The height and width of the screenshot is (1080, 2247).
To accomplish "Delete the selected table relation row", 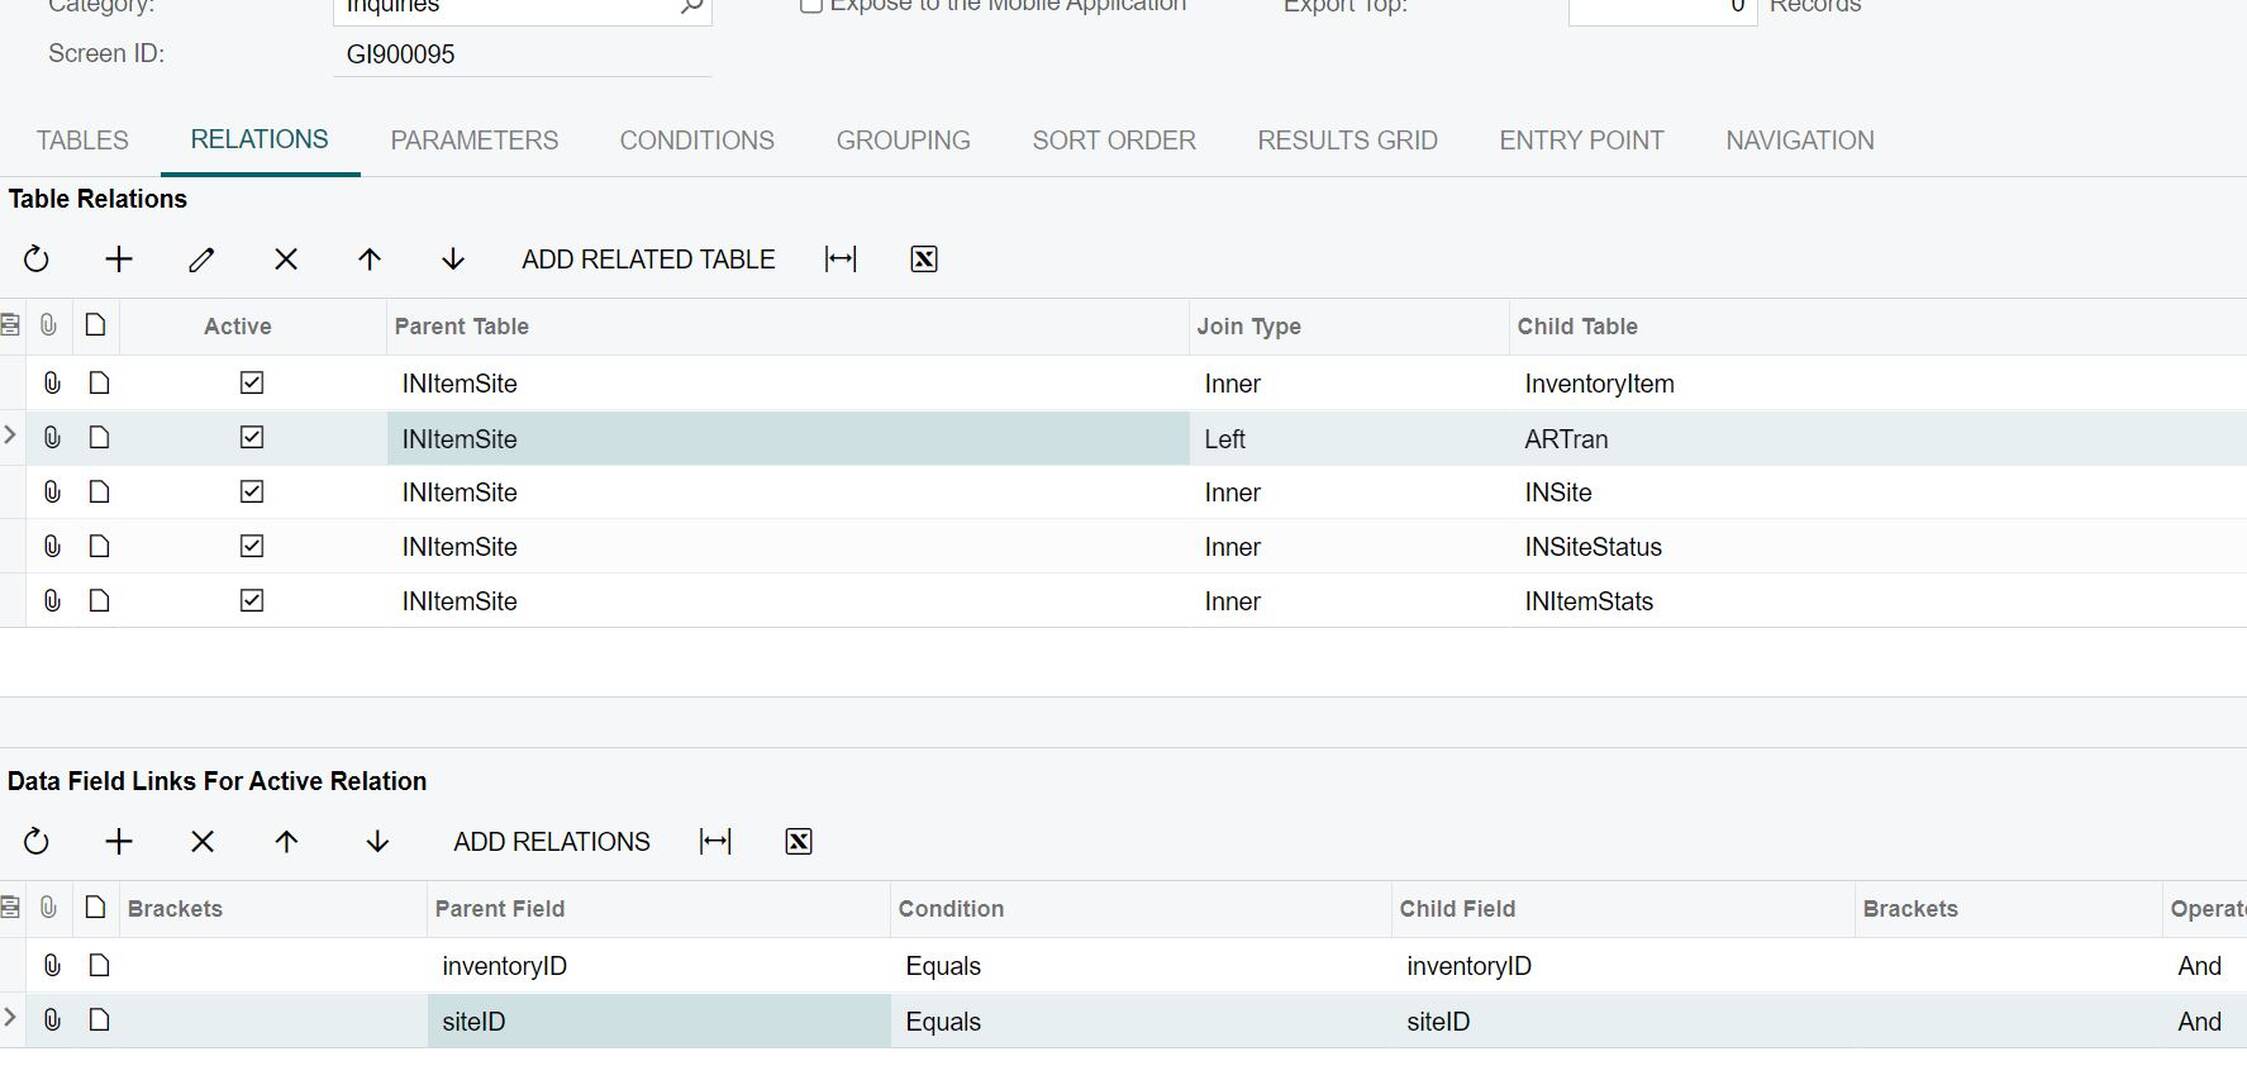I will [x=286, y=259].
